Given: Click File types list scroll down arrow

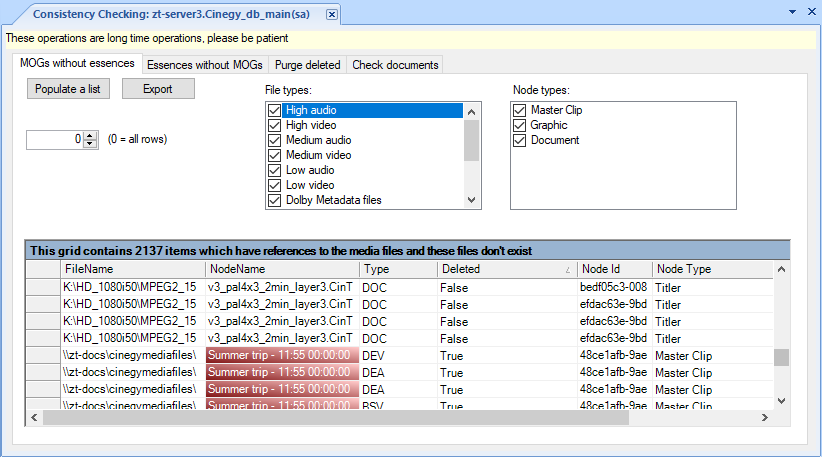Looking at the screenshot, I should point(471,200).
